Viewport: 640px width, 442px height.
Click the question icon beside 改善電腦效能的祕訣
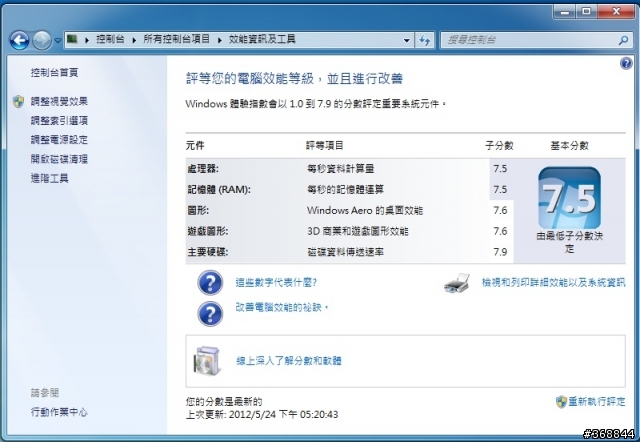pos(210,314)
